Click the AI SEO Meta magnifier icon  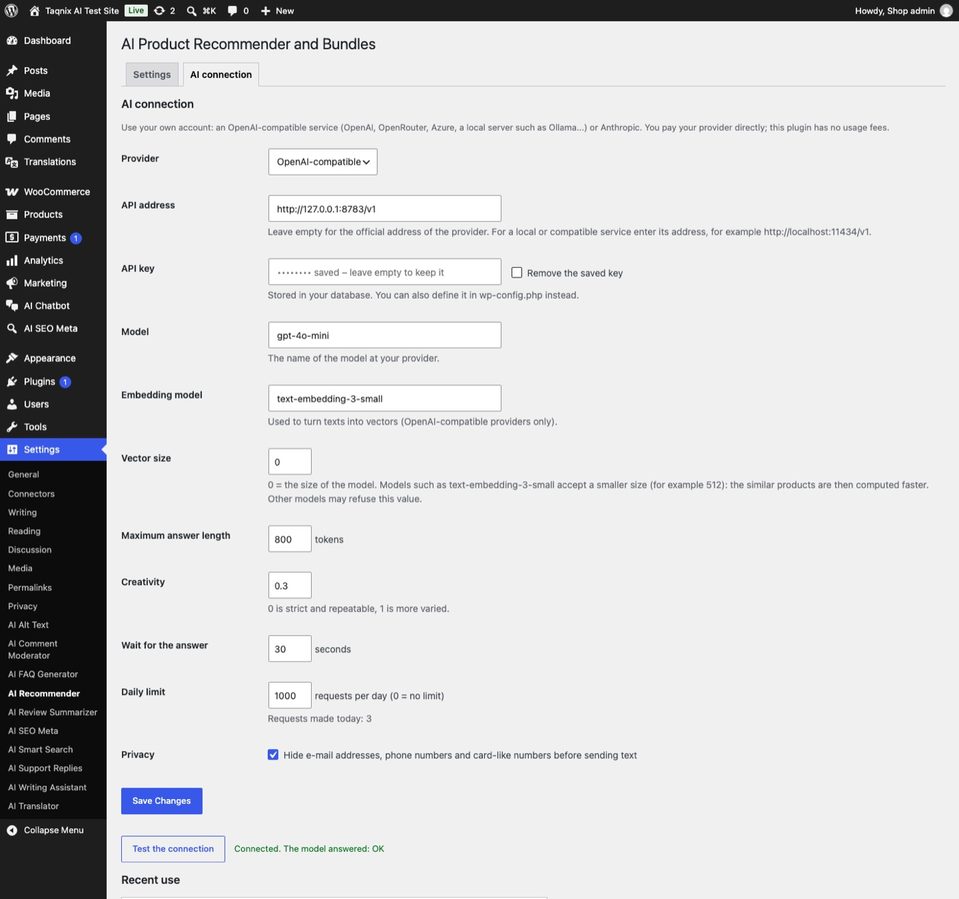coord(12,328)
